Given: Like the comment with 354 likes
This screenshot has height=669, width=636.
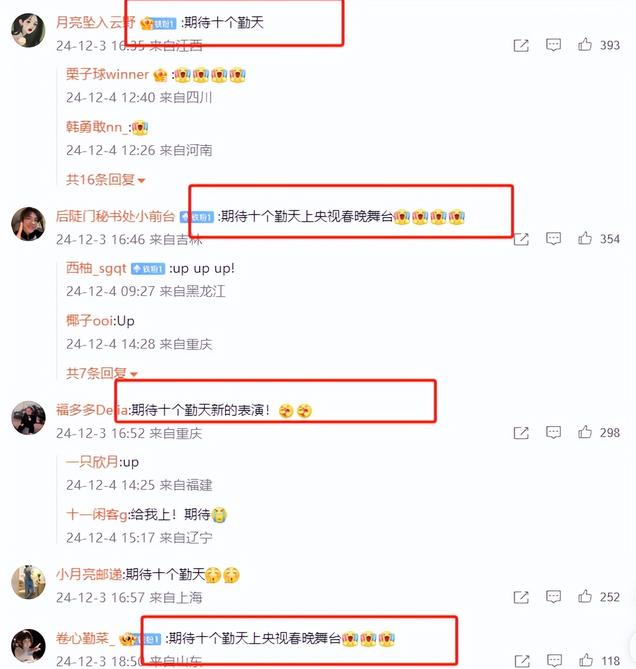Looking at the screenshot, I should click(585, 239).
